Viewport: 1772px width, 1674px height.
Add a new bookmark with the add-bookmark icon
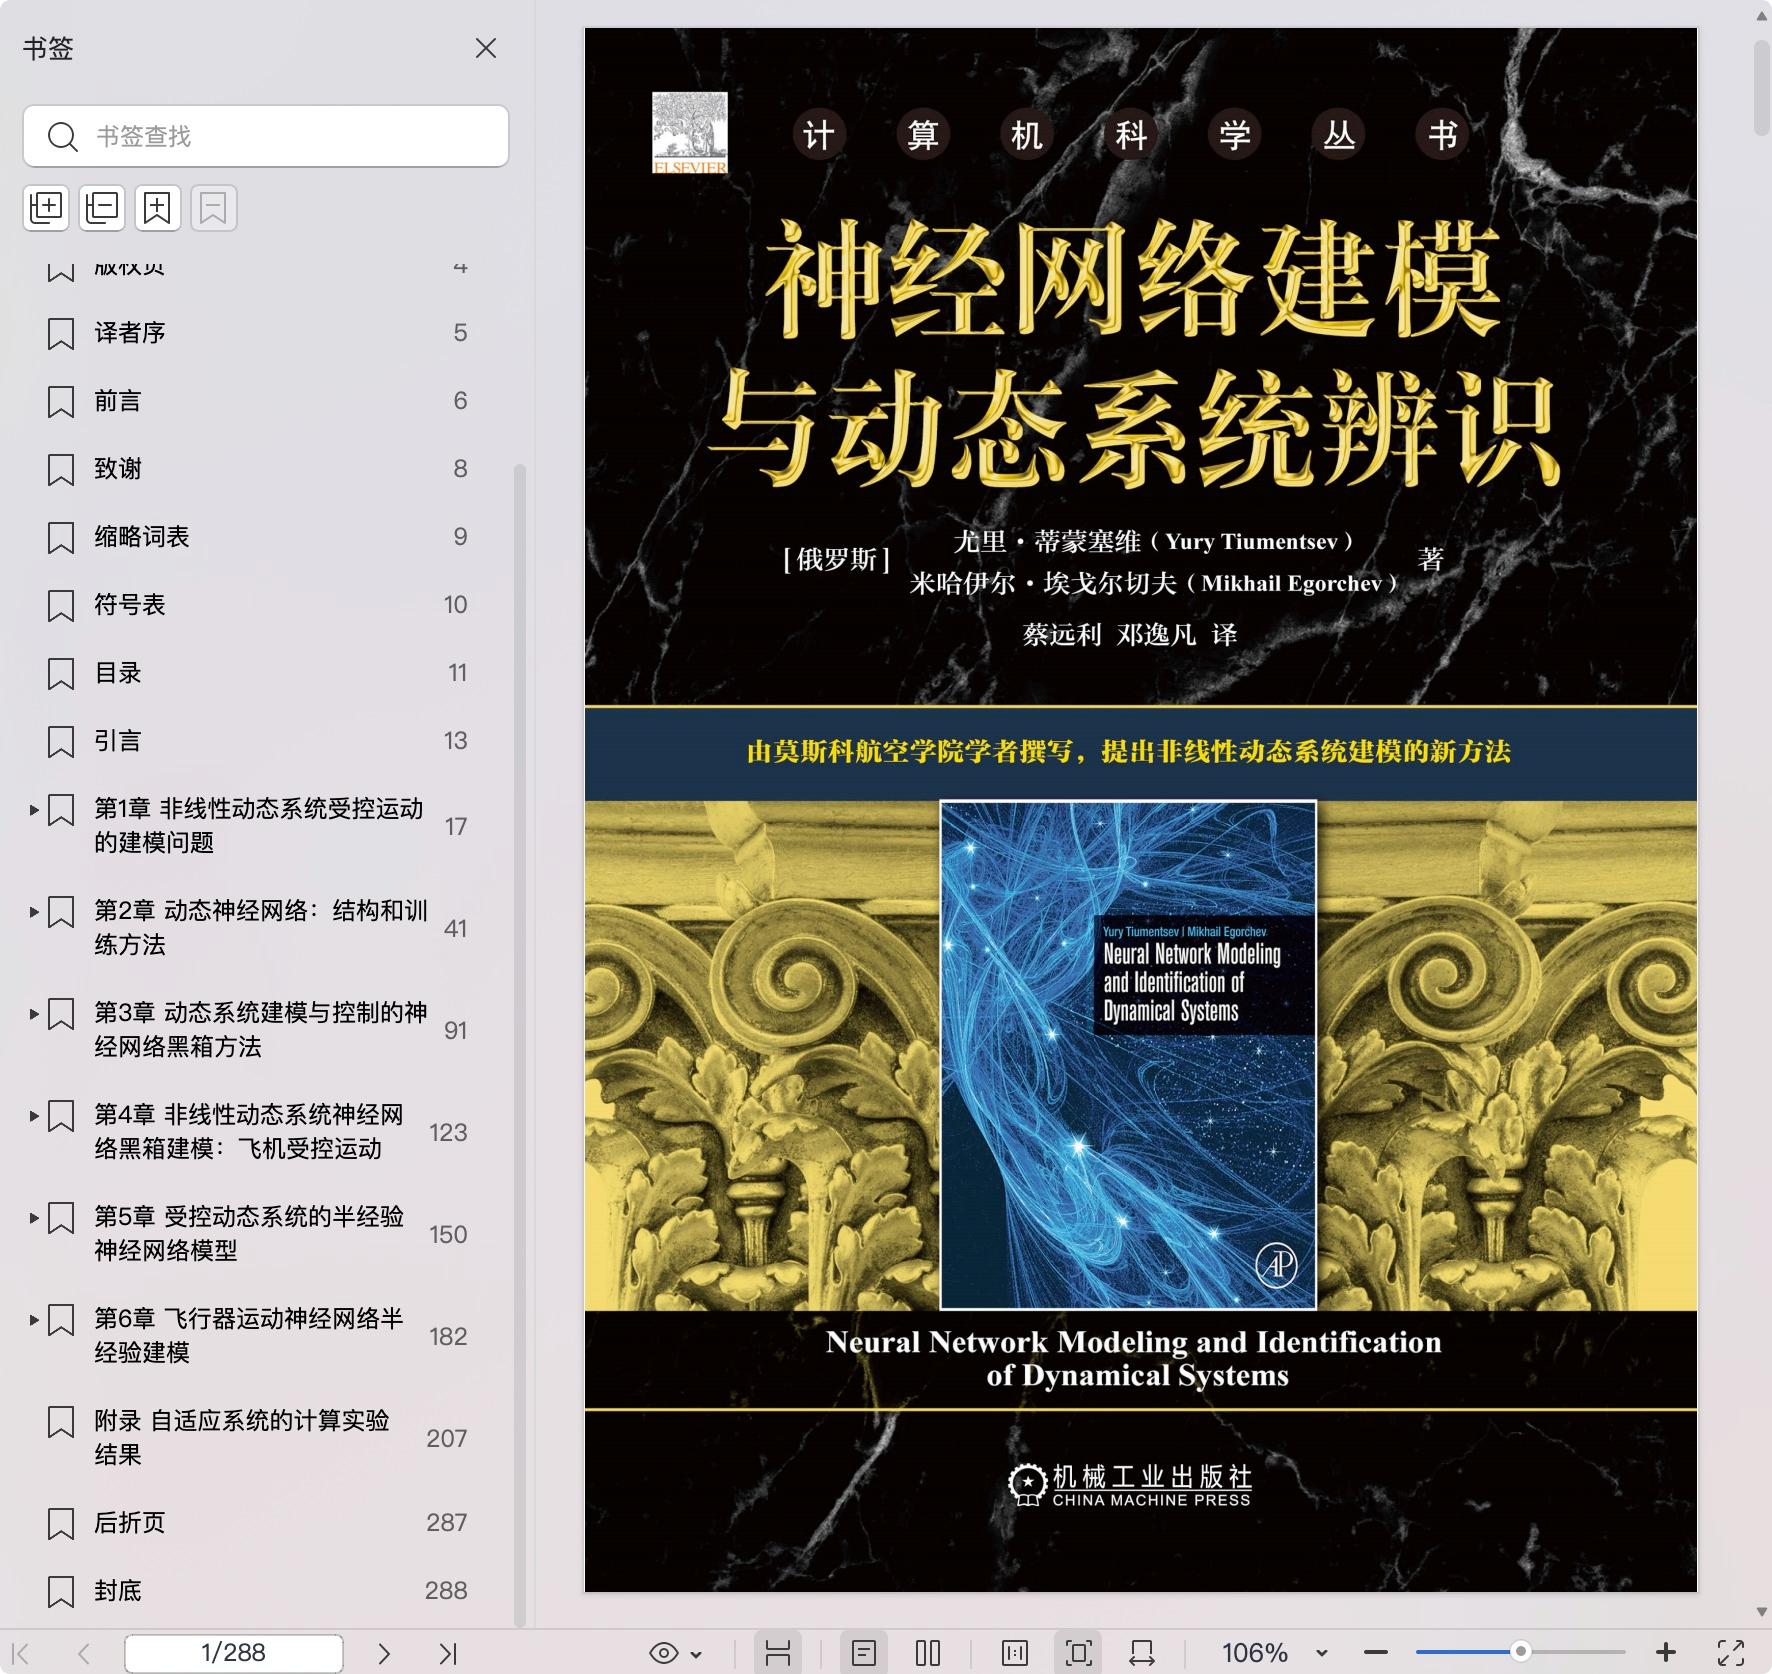click(x=156, y=207)
